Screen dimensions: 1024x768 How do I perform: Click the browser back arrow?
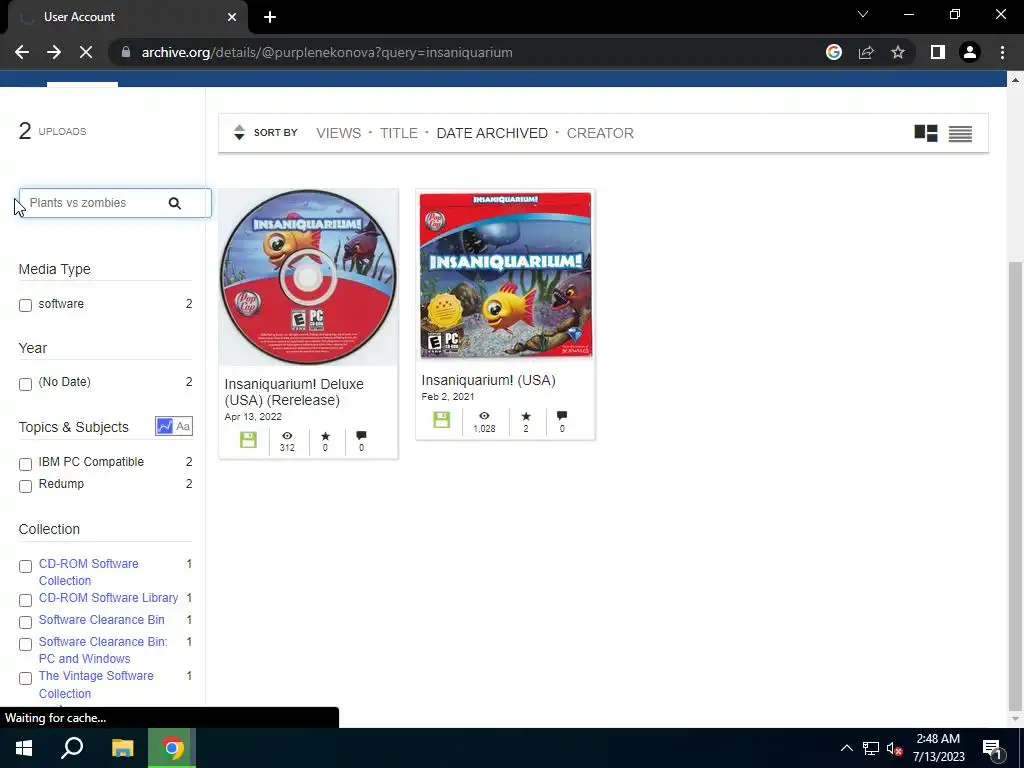click(22, 52)
